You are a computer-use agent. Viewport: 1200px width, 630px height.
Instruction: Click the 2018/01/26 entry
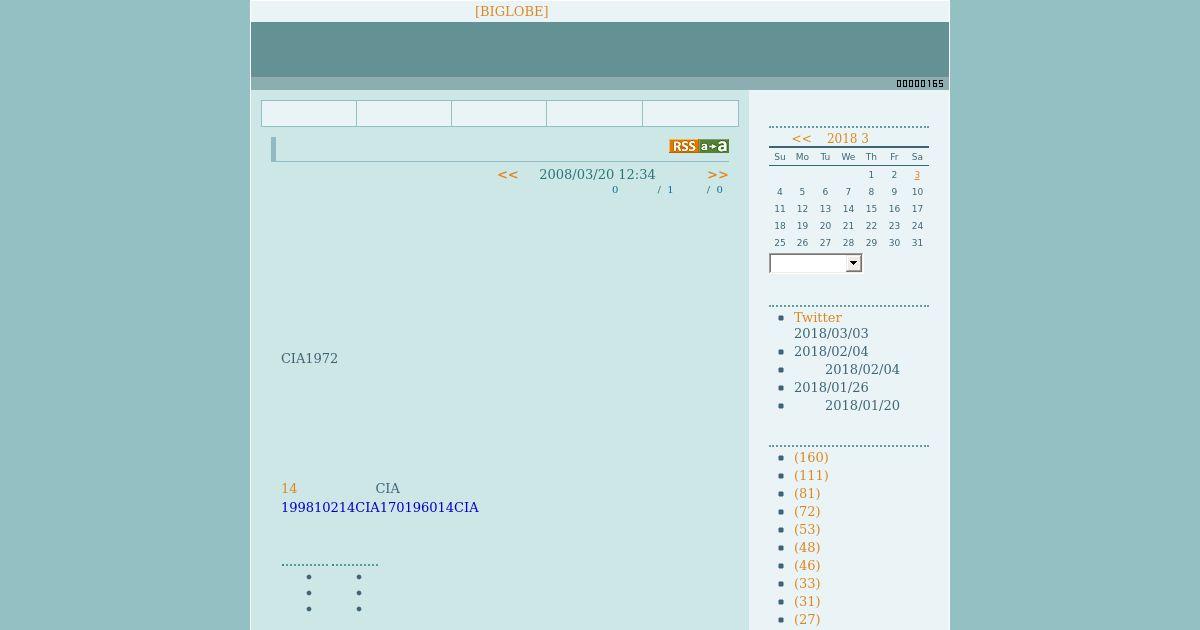pos(831,388)
